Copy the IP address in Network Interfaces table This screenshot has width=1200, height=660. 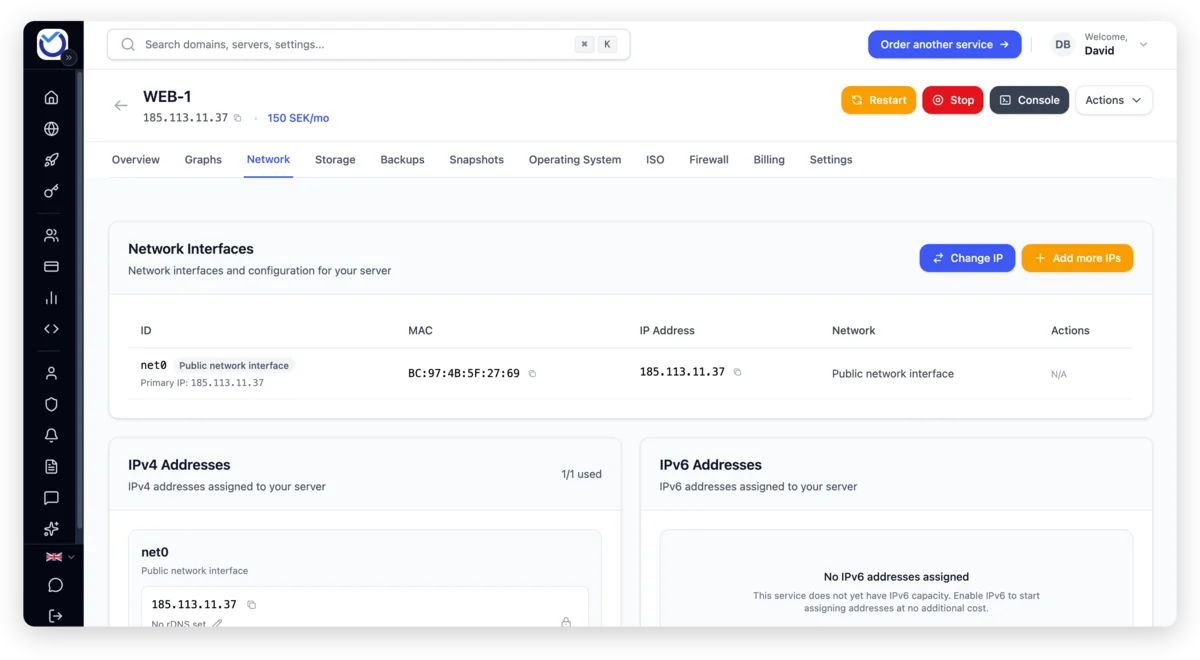(738, 372)
